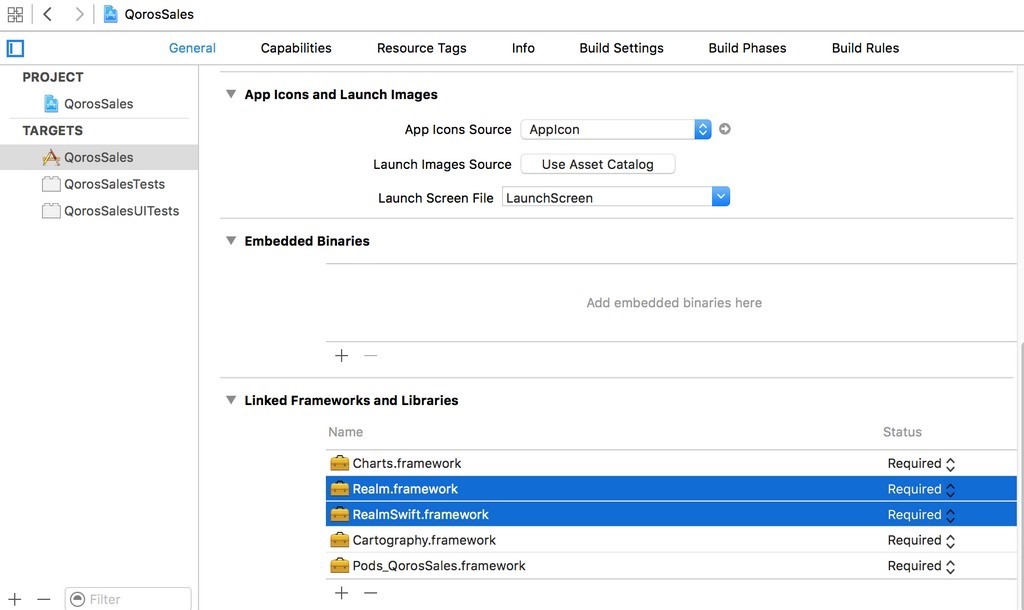Collapse the Embedded Binaries section

tap(231, 241)
